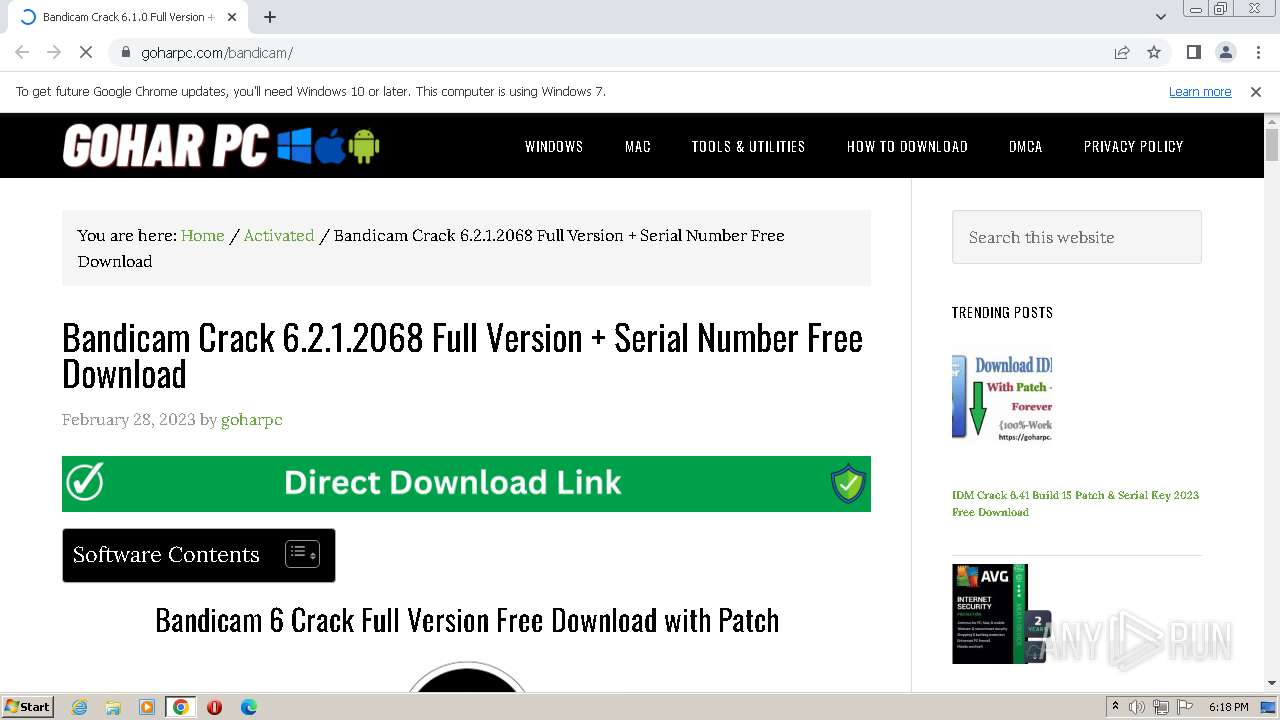Open the Windows Start menu
This screenshot has width=1280, height=720.
[28, 707]
